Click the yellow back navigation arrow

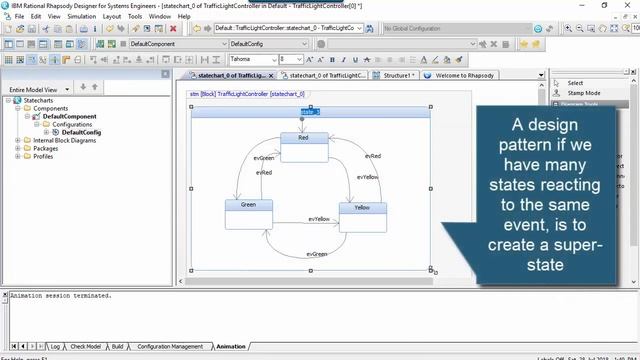[x=197, y=29]
